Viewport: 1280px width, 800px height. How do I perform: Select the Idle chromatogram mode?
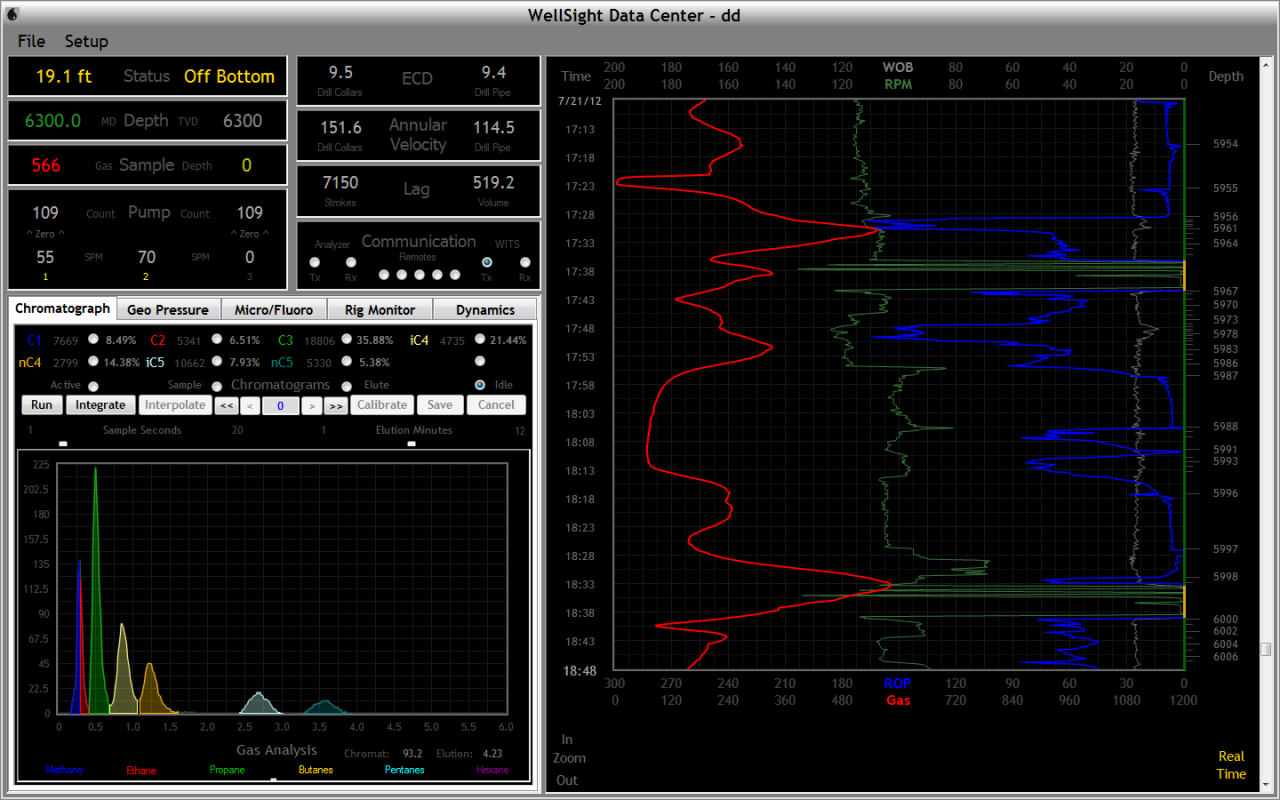480,385
